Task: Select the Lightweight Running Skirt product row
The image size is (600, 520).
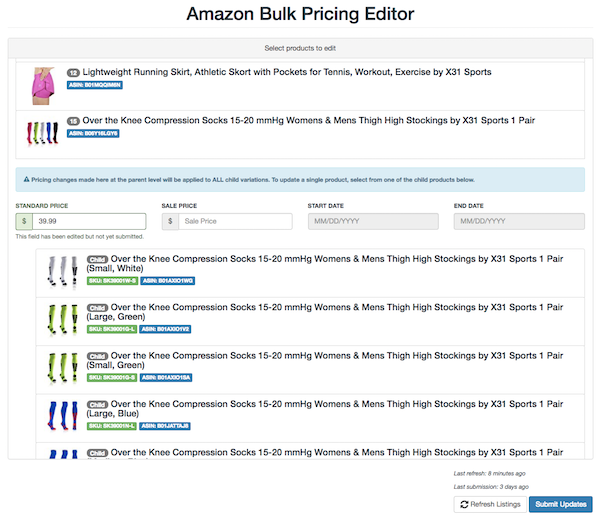Action: click(300, 86)
